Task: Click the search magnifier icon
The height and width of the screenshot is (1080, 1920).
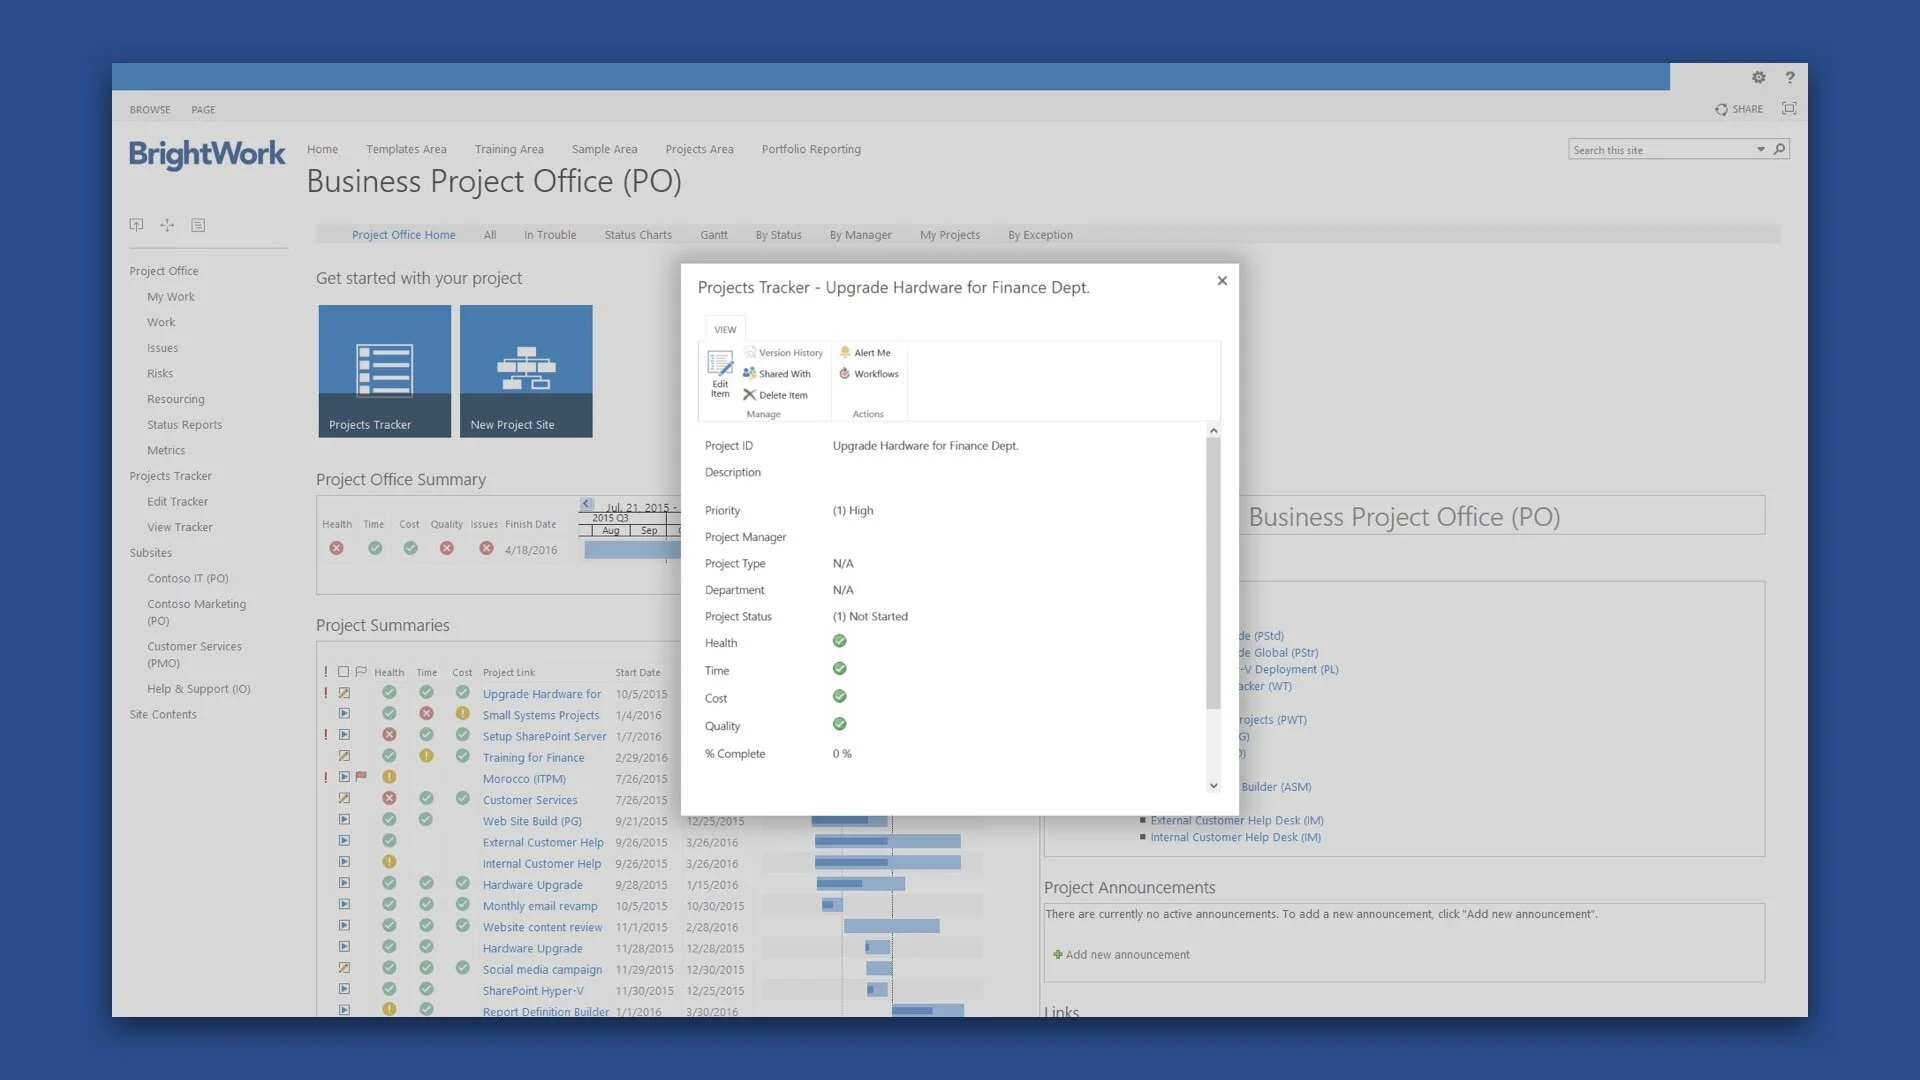Action: (1779, 150)
